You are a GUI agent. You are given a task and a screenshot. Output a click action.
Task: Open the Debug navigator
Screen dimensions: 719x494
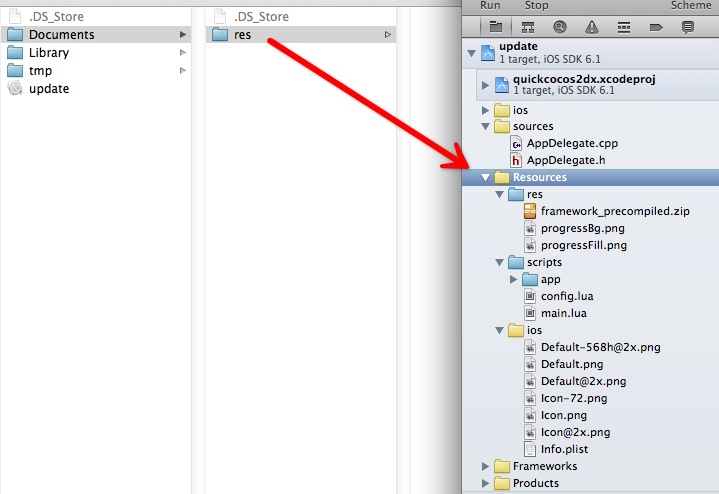coord(623,28)
